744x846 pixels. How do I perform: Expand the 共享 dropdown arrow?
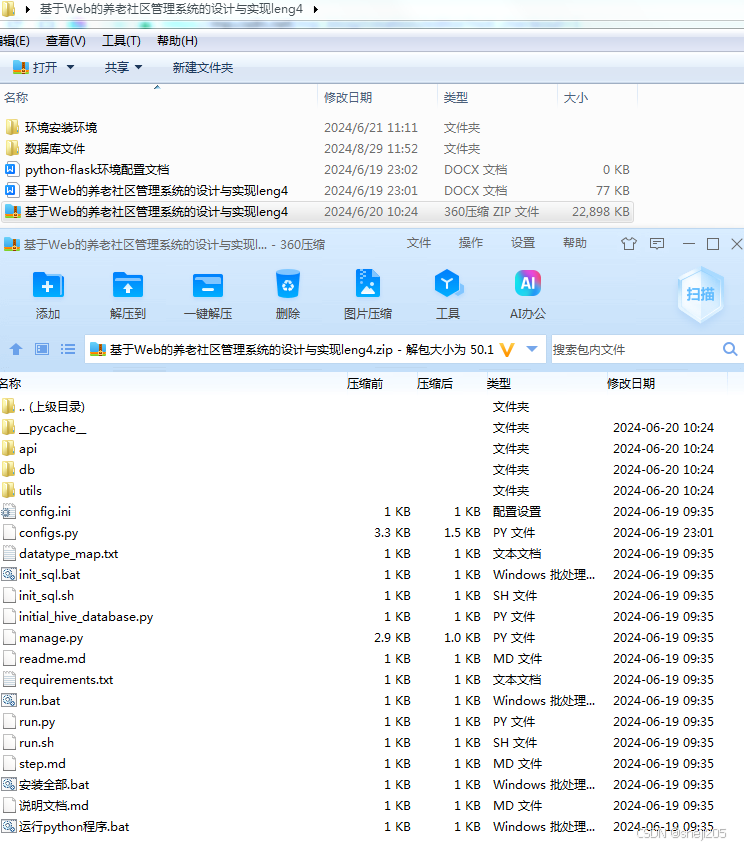pyautogui.click(x=139, y=67)
